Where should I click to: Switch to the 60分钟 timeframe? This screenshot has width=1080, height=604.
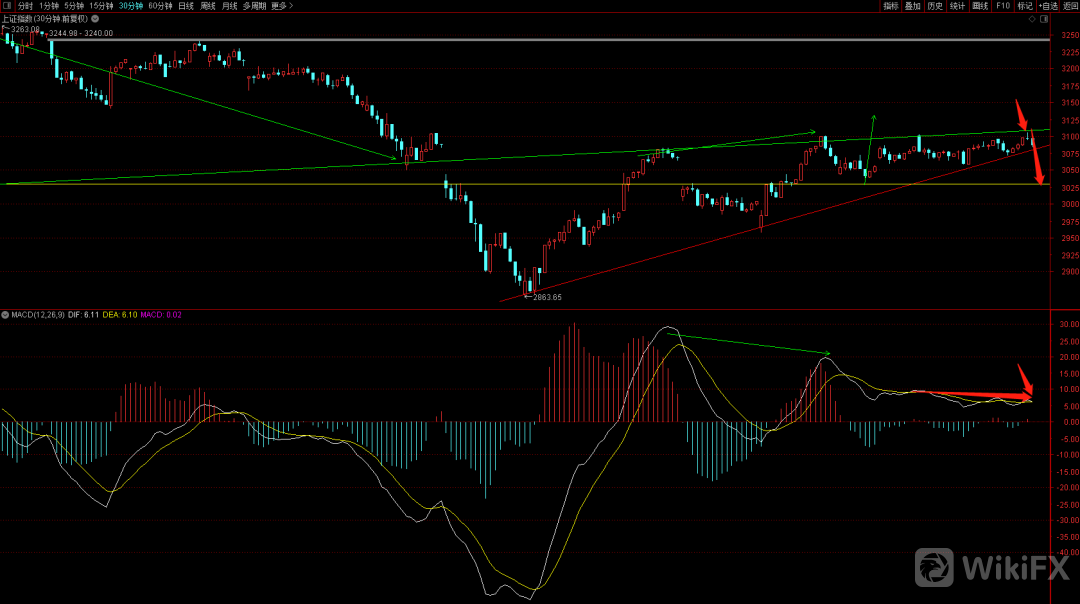click(x=161, y=6)
